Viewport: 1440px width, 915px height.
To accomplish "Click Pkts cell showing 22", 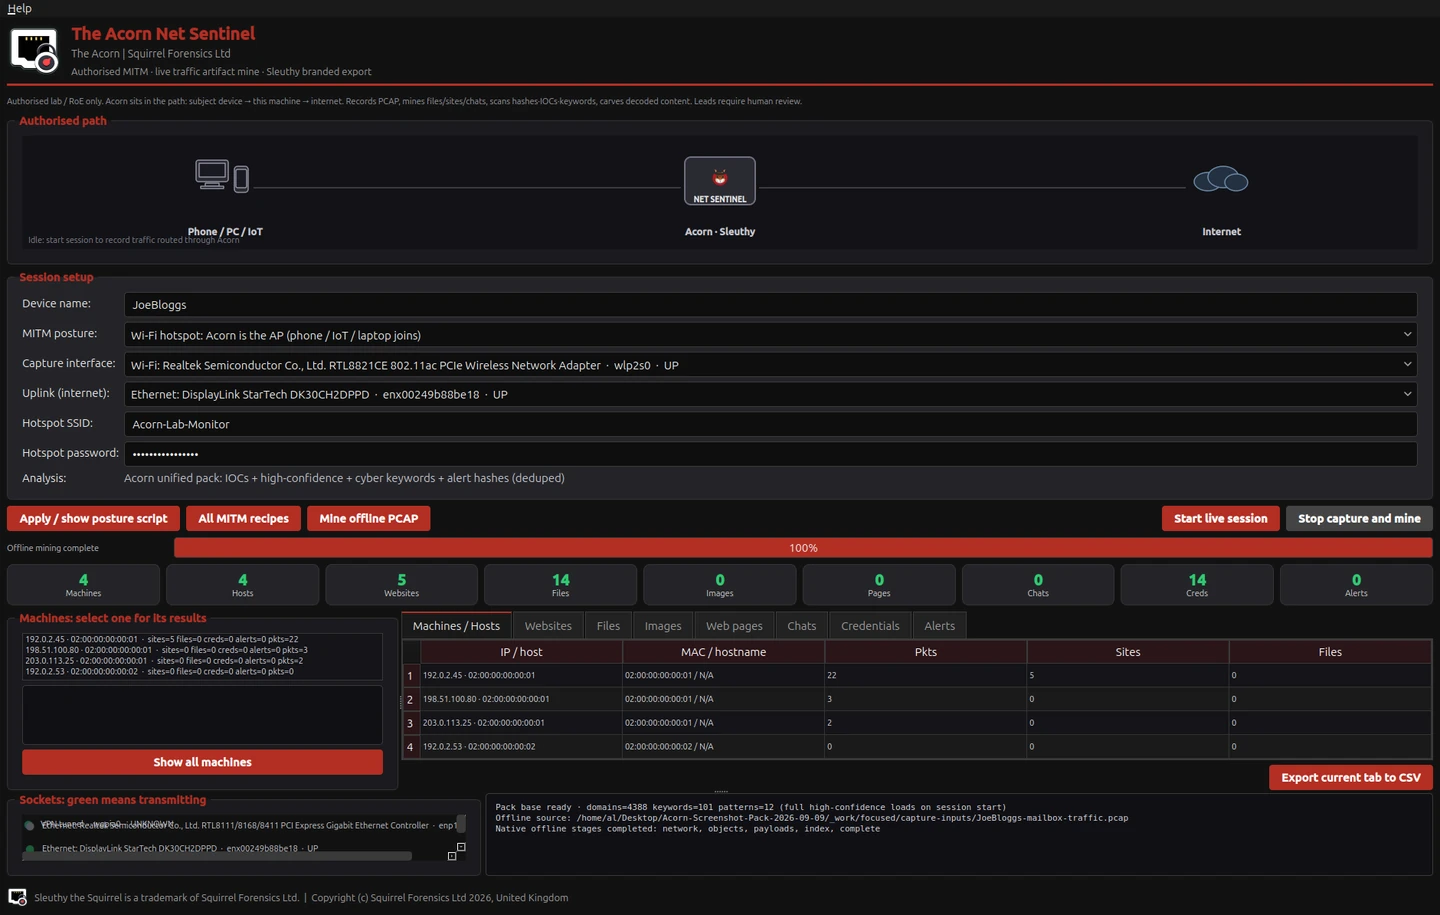I will pos(926,675).
